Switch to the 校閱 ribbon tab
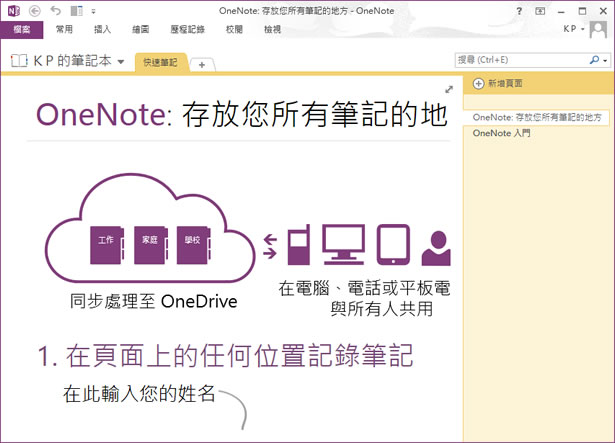The width and height of the screenshot is (615, 443). 234,29
